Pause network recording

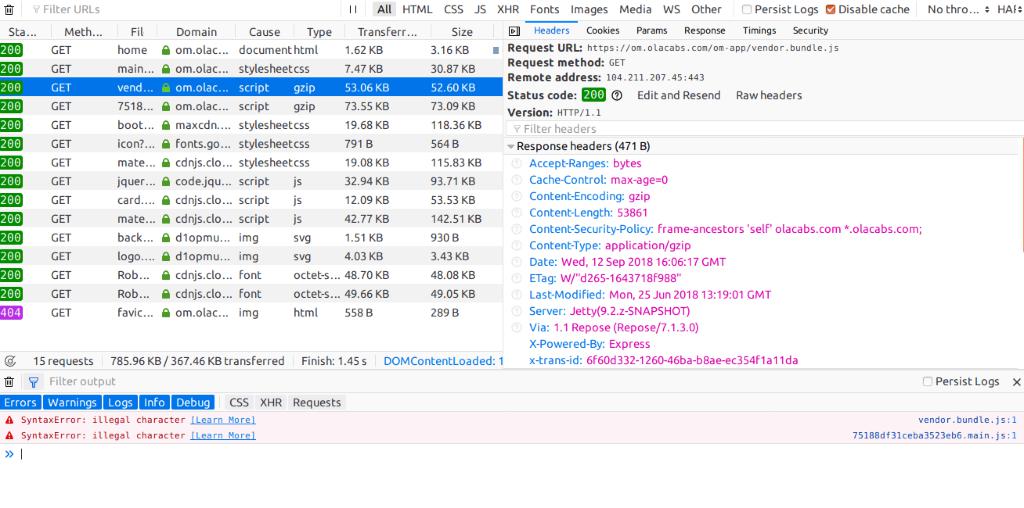click(353, 10)
